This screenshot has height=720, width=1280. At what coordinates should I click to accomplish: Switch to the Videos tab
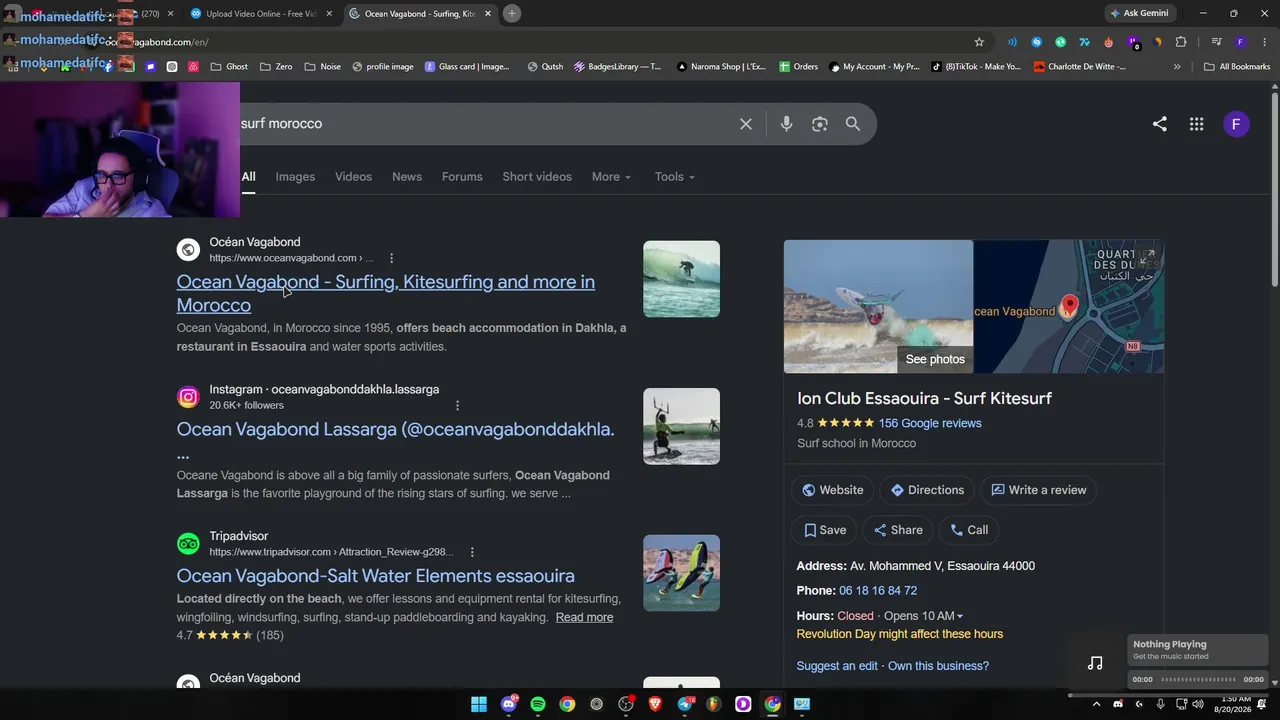point(353,177)
